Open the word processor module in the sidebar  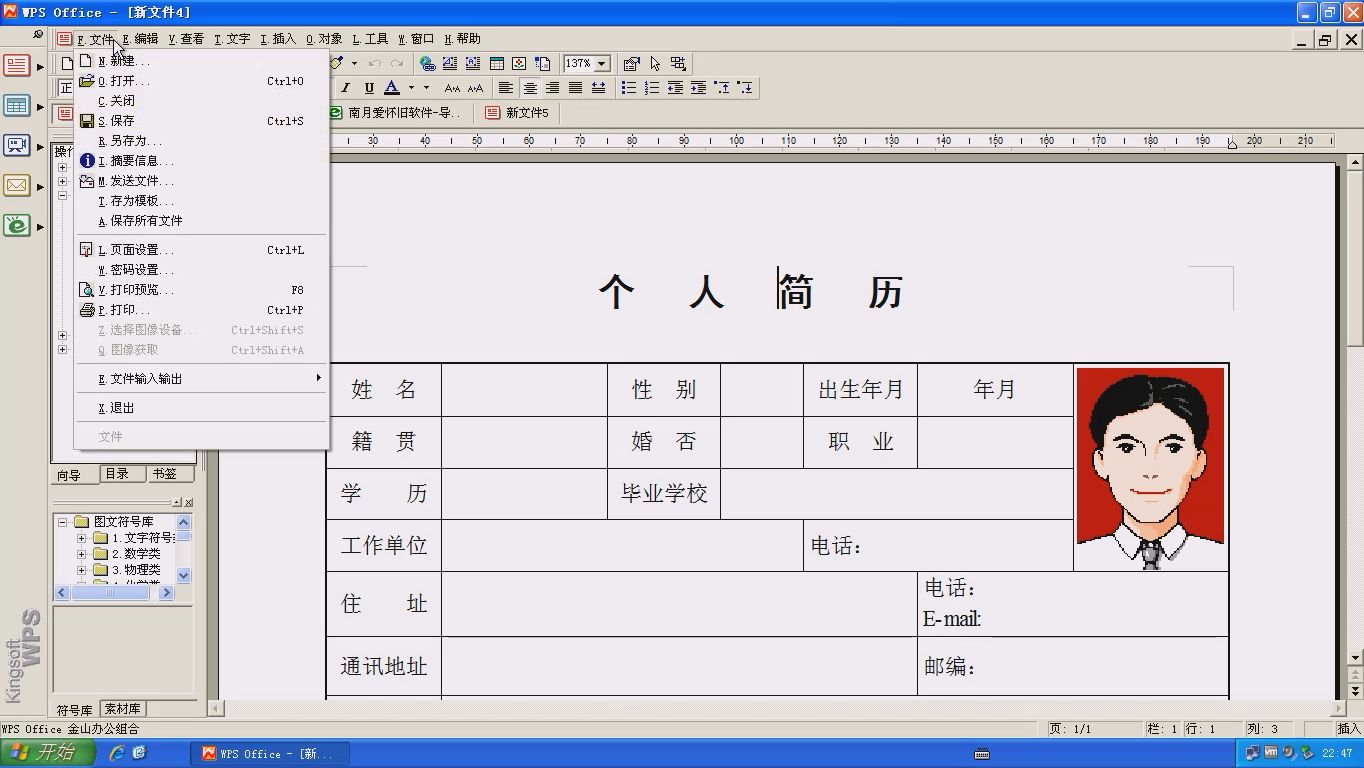tap(17, 66)
